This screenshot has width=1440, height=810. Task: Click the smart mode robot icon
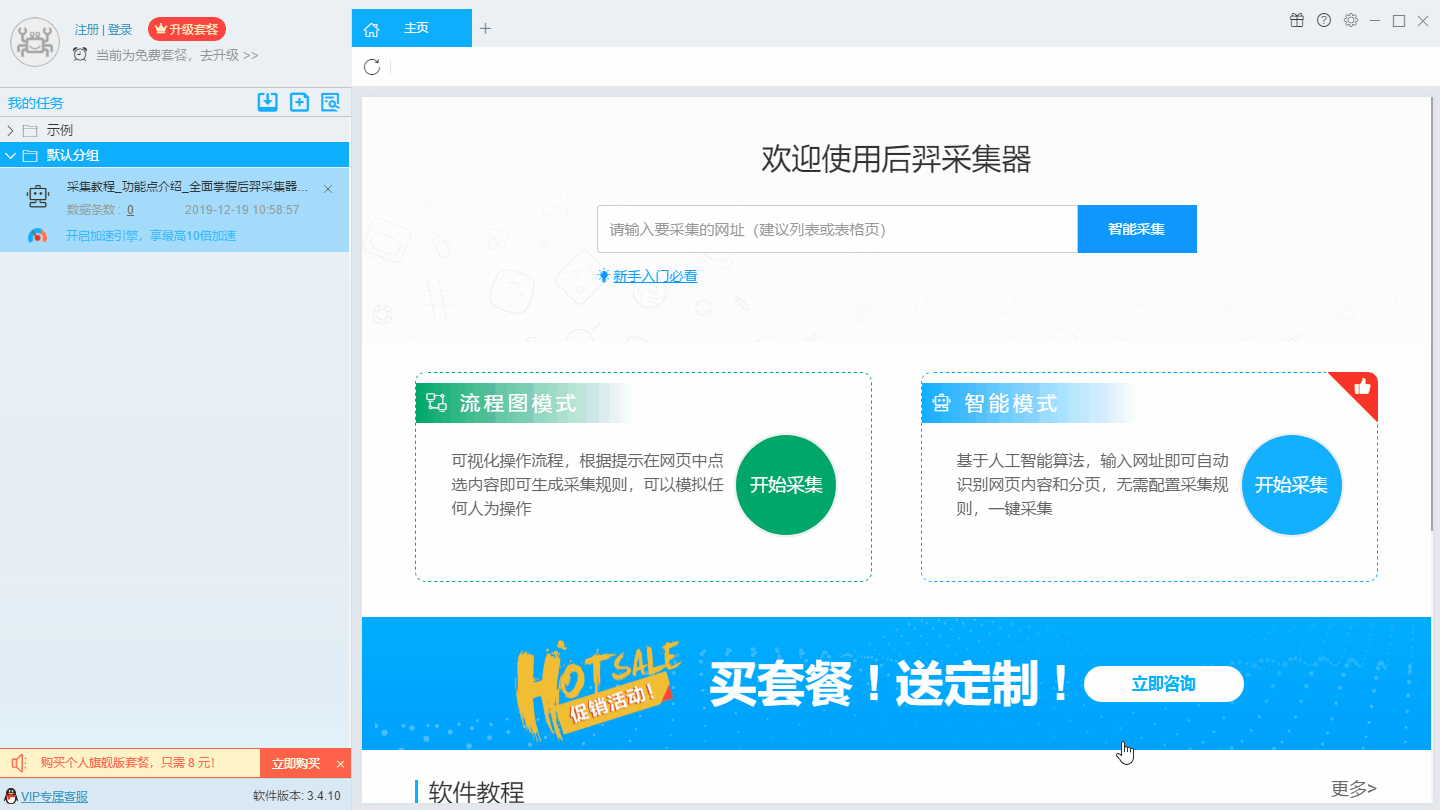pos(940,404)
